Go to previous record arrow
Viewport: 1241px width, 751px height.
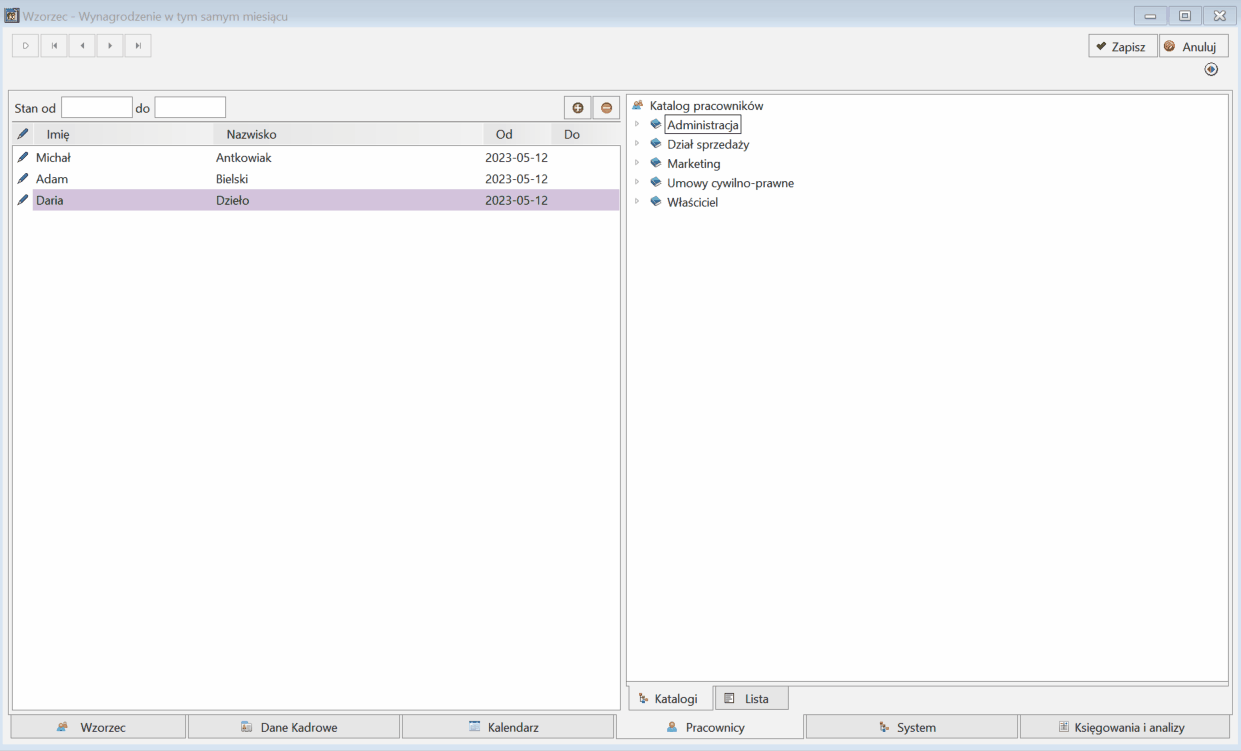coord(82,45)
